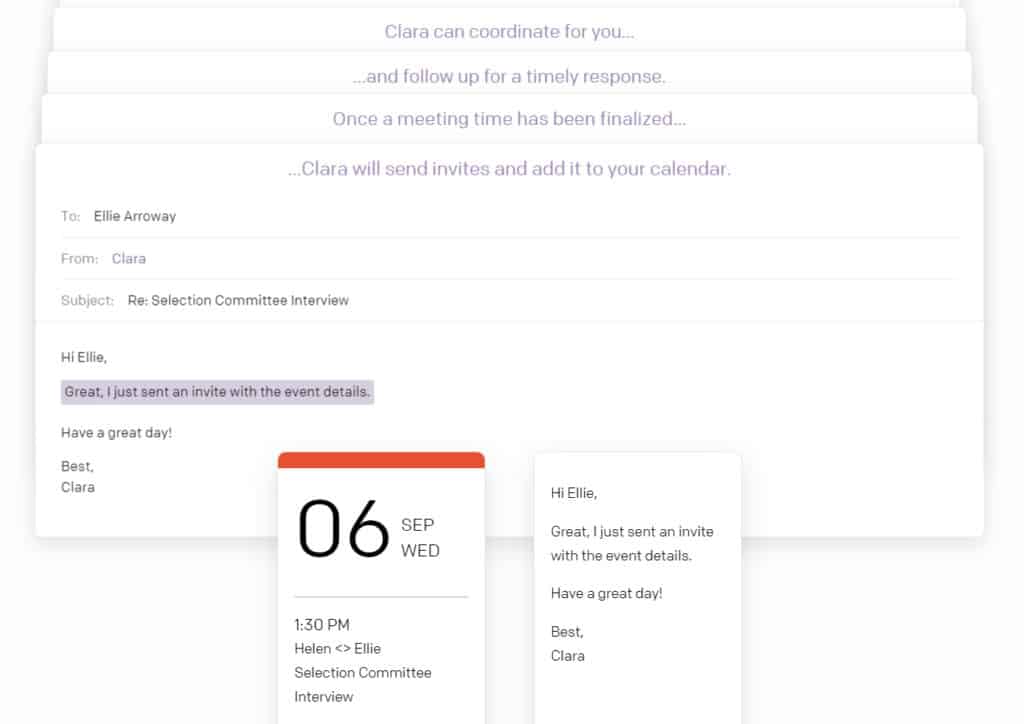Open the "...and follow up for a timely response" card

click(x=509, y=76)
